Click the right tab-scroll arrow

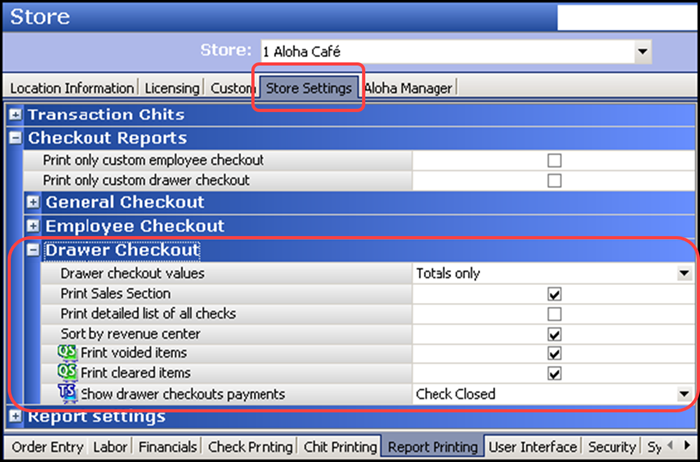tap(687, 446)
